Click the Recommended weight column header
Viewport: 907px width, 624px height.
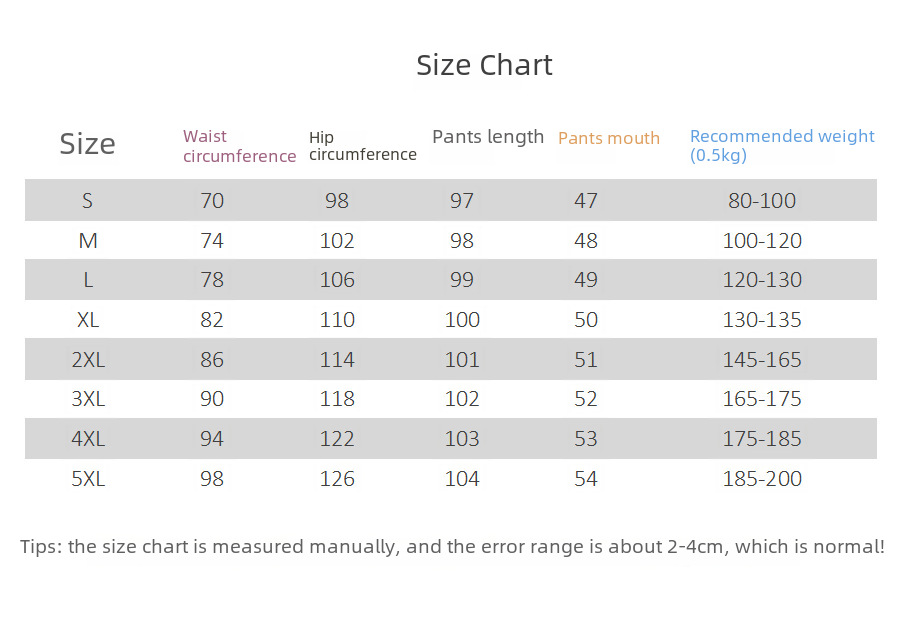[782, 145]
